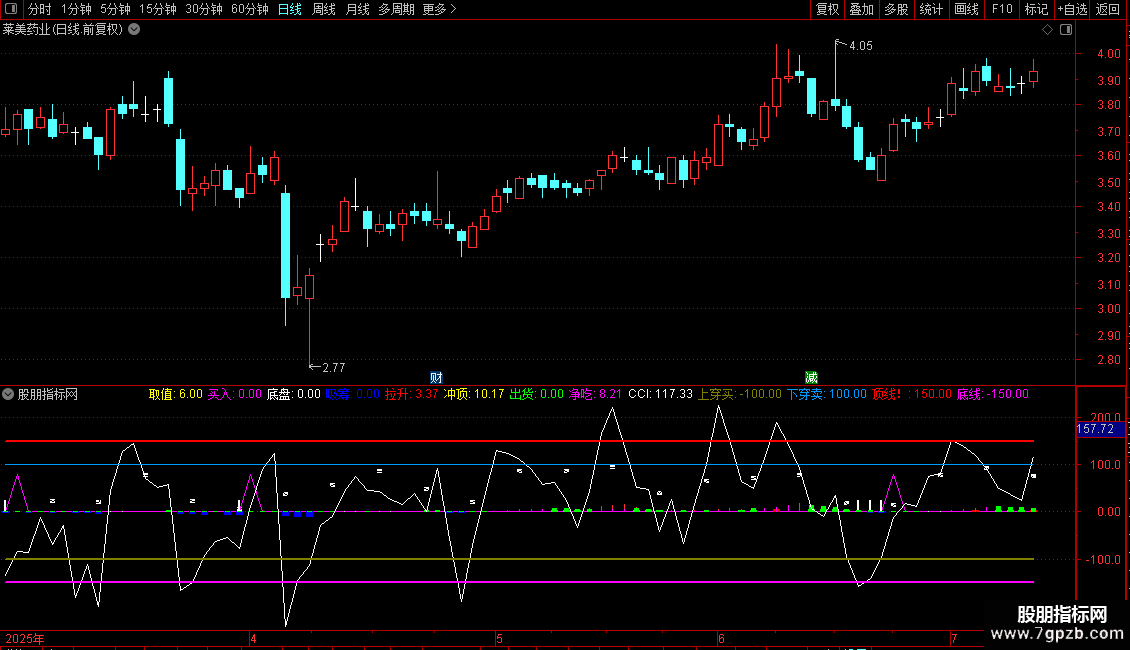Select the 5分钟 period tab
The width and height of the screenshot is (1130, 650).
point(115,9)
